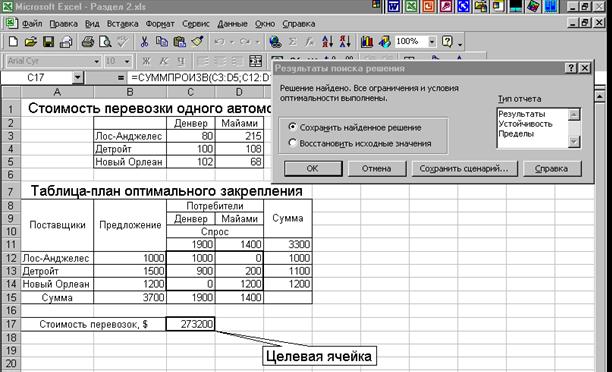Click the Open file folder icon
This screenshot has width=612, height=372.
click(x=30, y=42)
